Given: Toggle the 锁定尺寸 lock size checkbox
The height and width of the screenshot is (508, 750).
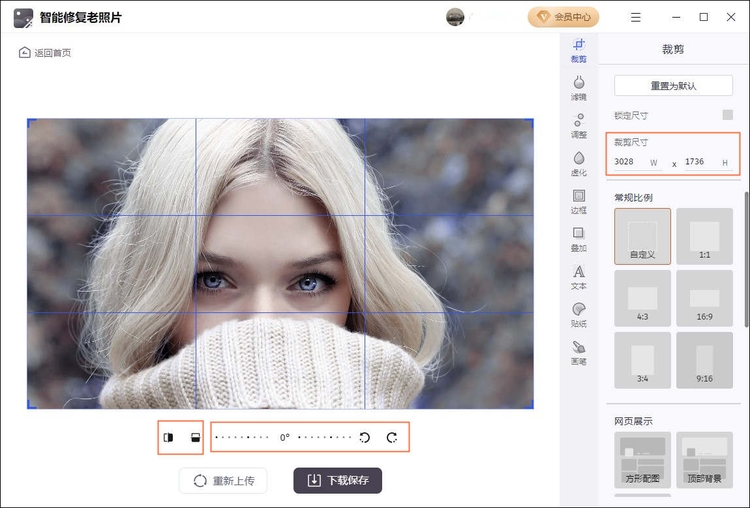Looking at the screenshot, I should [x=728, y=115].
